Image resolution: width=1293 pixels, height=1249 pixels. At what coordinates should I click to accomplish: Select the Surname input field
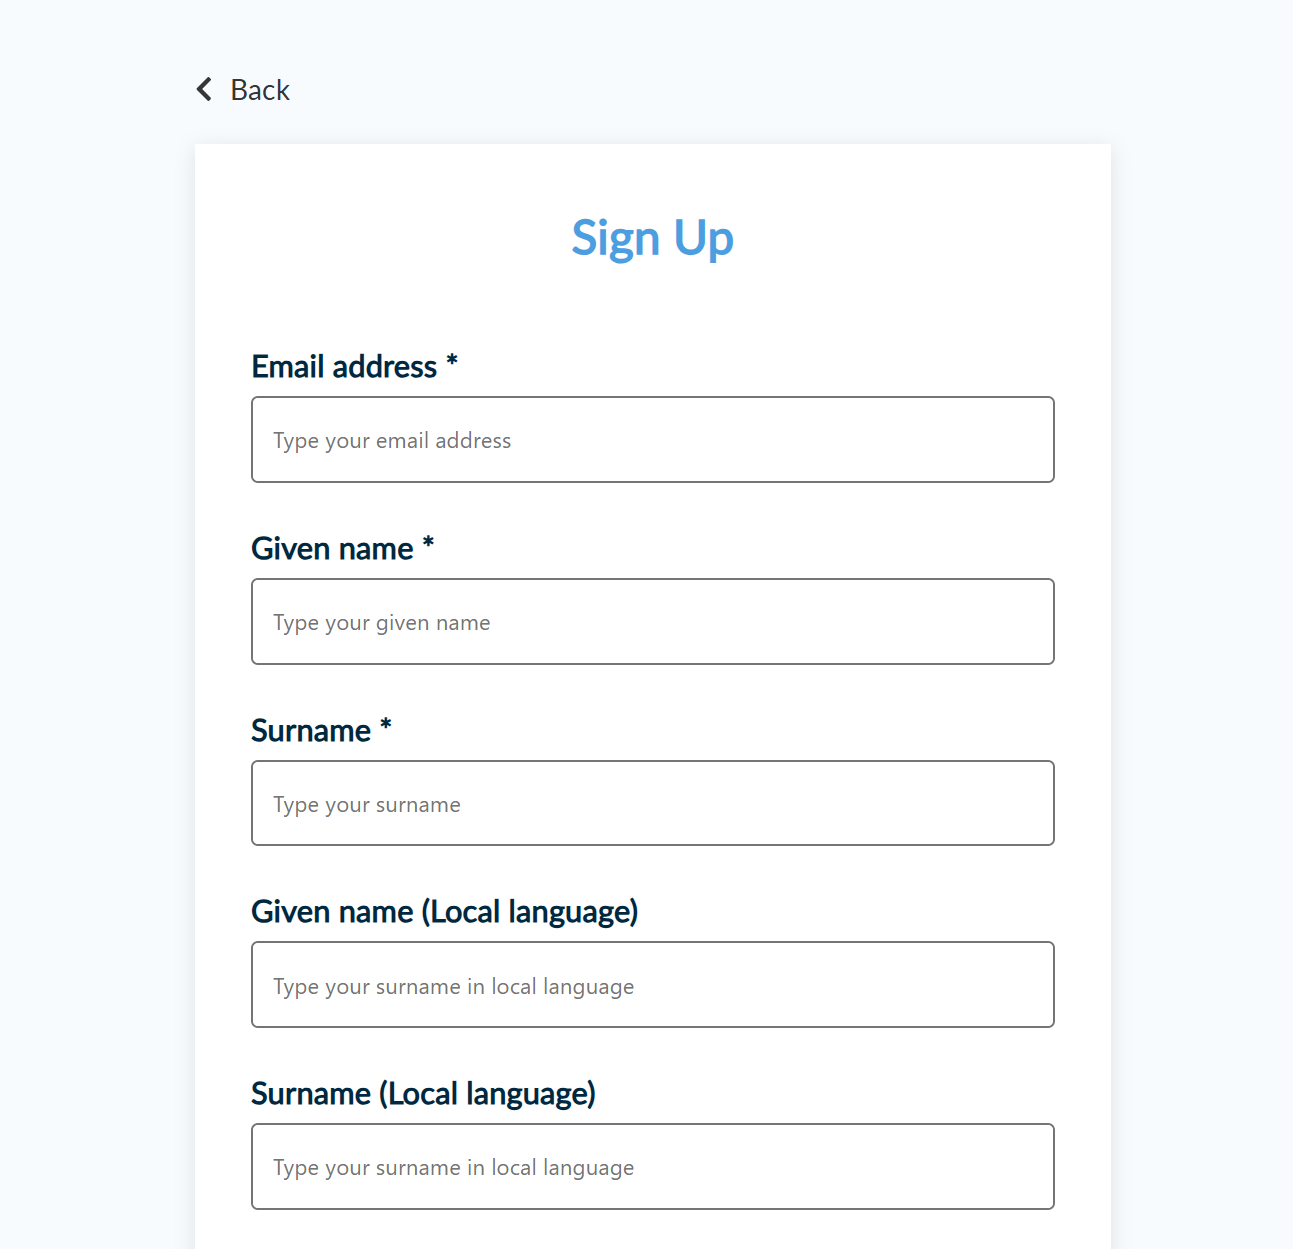652,803
